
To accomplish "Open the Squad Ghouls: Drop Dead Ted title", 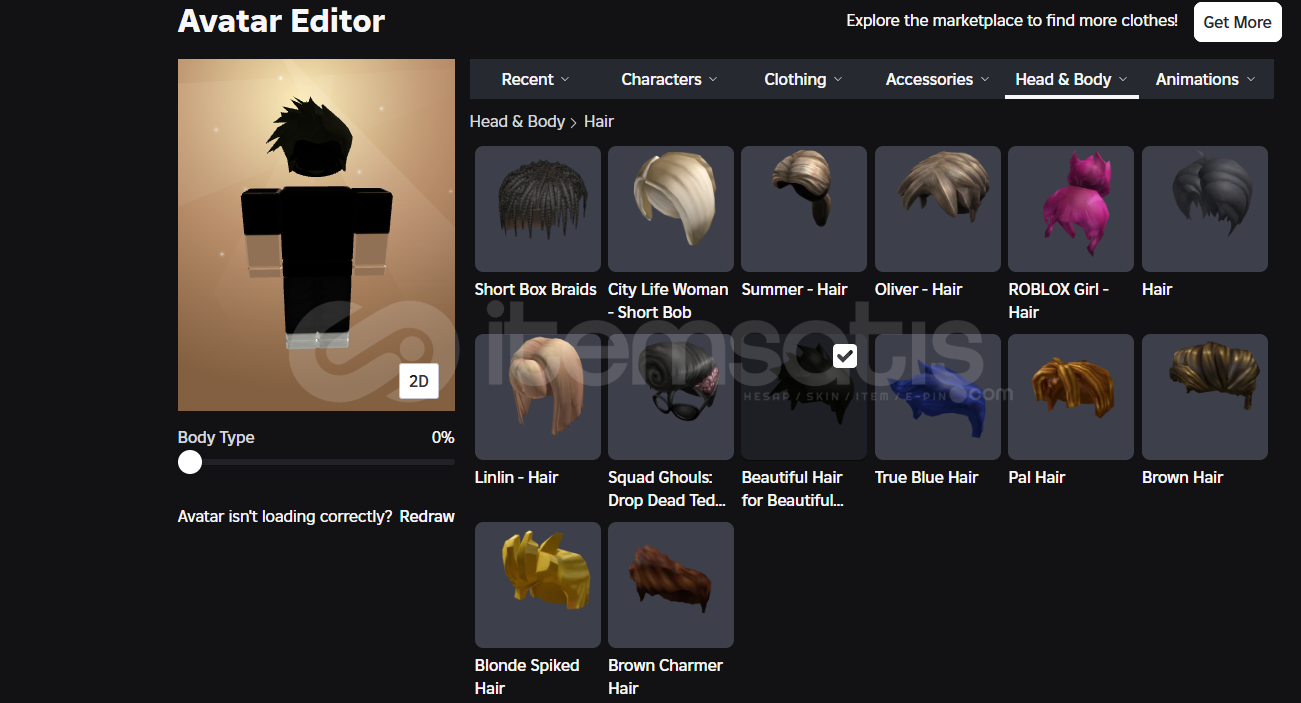I will pos(667,489).
